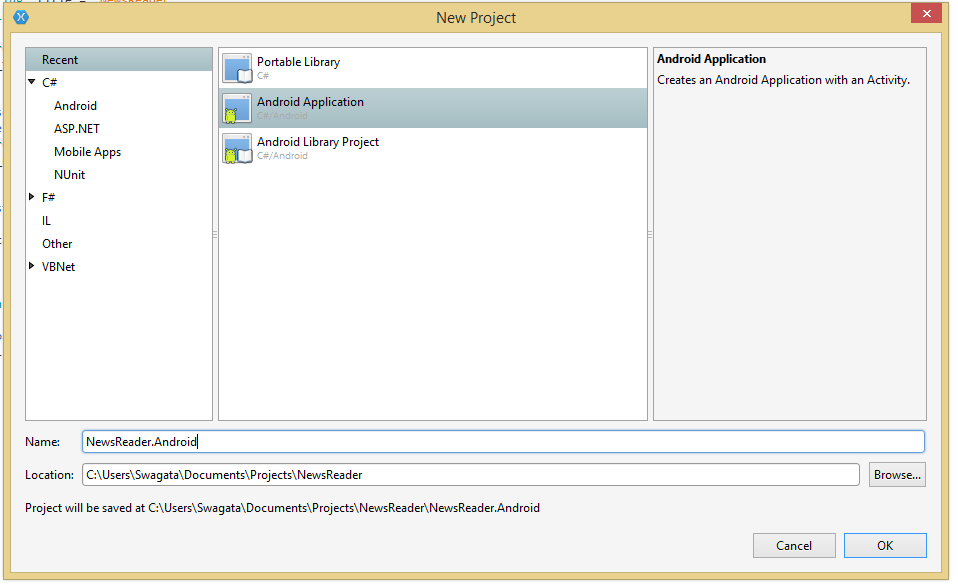Confirm with the OK button
Image resolution: width=958 pixels, height=586 pixels.
click(885, 546)
